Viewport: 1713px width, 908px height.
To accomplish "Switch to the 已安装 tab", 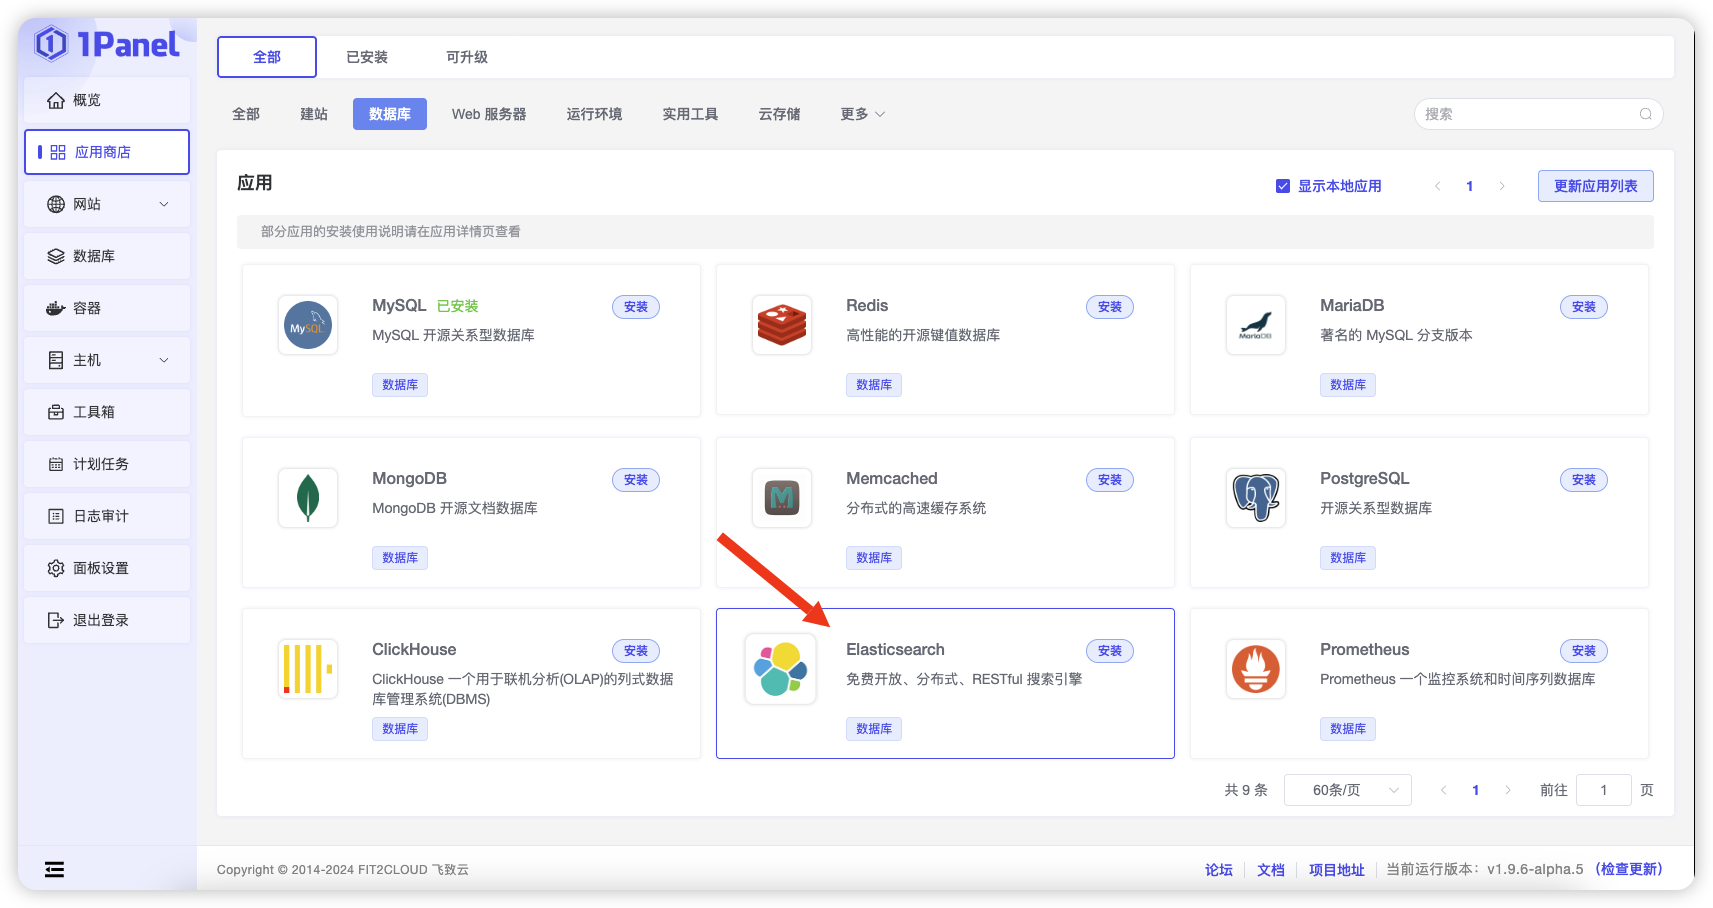I will click(x=367, y=57).
